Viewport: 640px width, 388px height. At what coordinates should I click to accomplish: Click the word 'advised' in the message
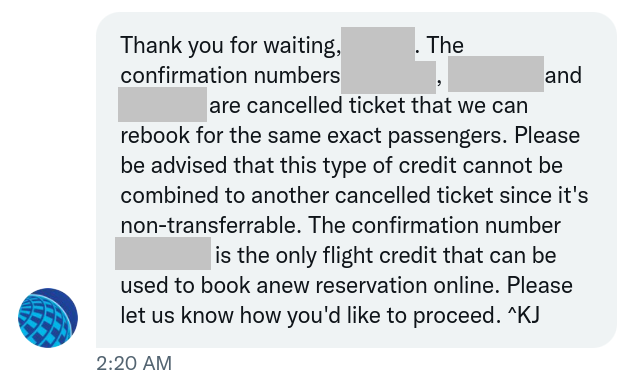point(189,165)
